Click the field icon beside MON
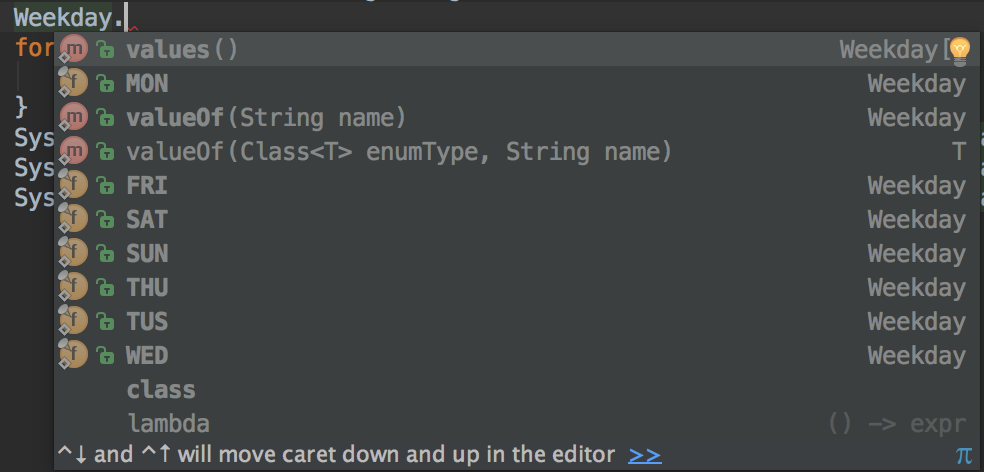Image resolution: width=984 pixels, height=472 pixels. (73, 83)
